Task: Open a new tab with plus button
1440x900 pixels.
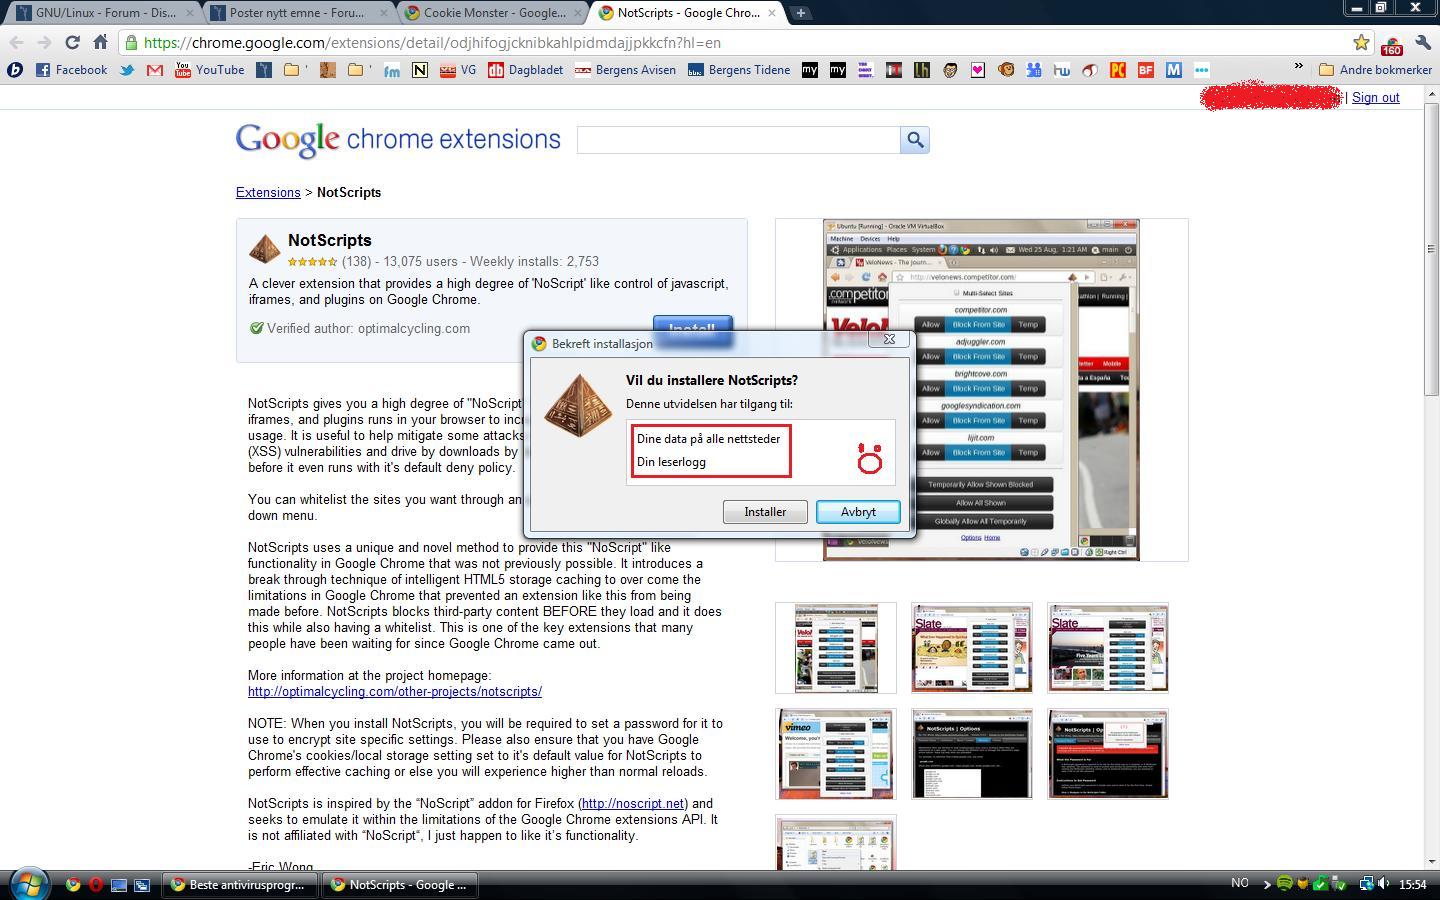Action: pos(801,13)
